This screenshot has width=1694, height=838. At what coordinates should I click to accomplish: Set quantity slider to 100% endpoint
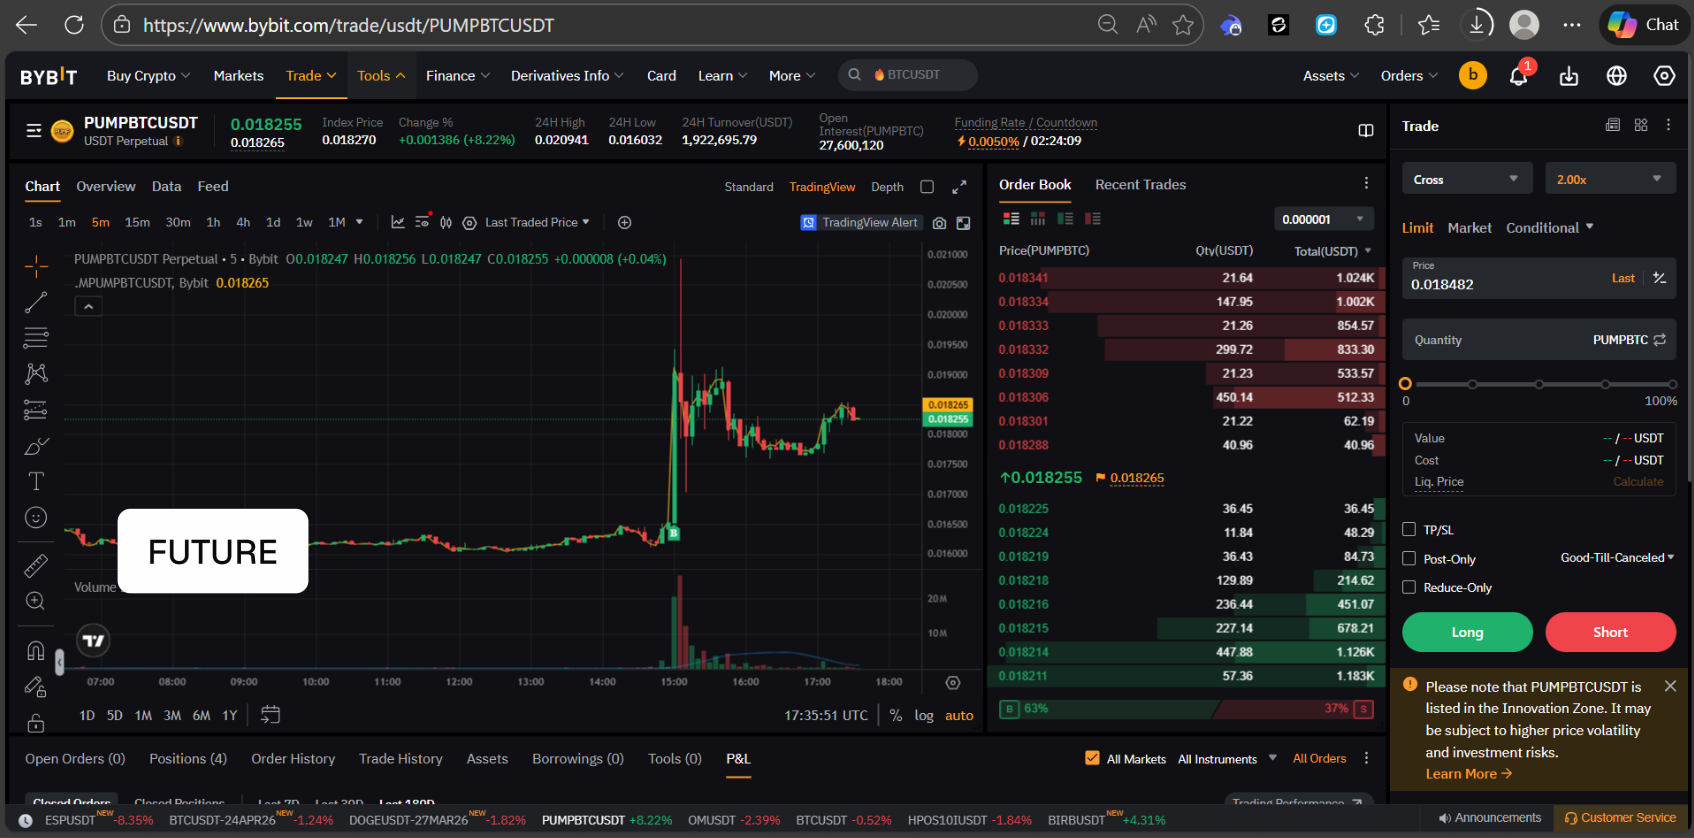(1671, 384)
